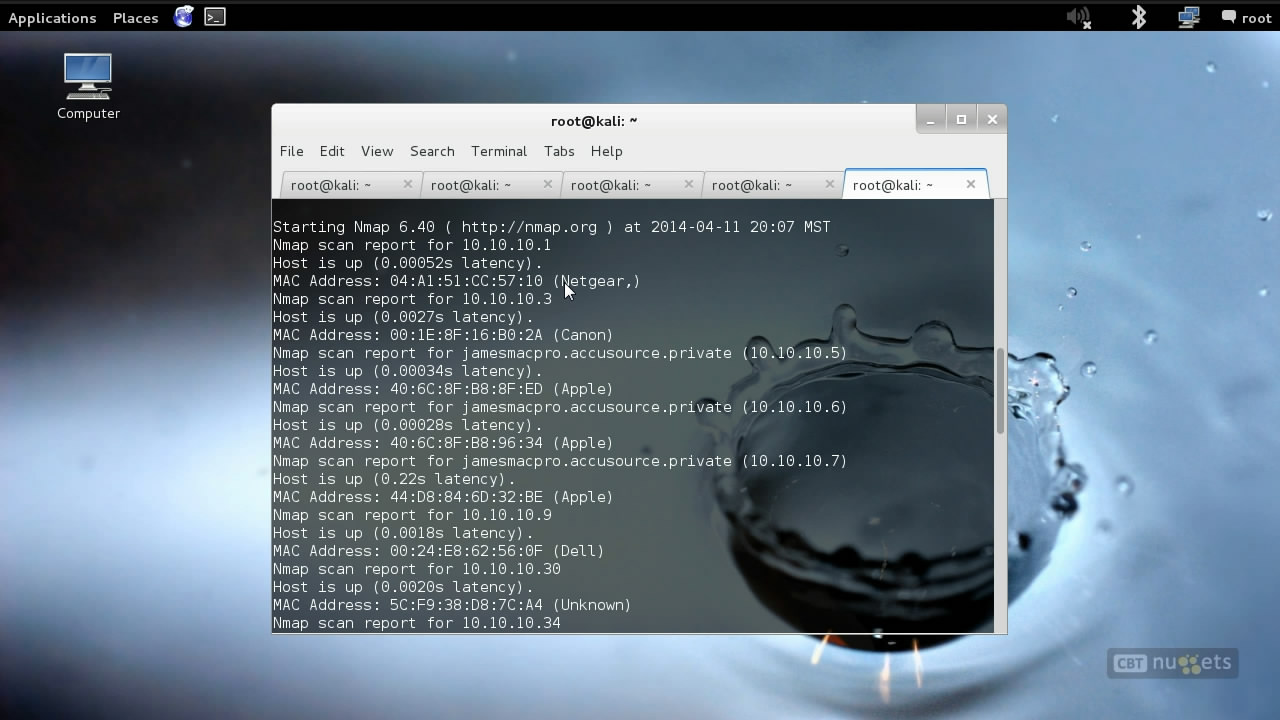This screenshot has height=720, width=1280.
Task: Close the active fifth terminal tab
Action: tap(971, 184)
